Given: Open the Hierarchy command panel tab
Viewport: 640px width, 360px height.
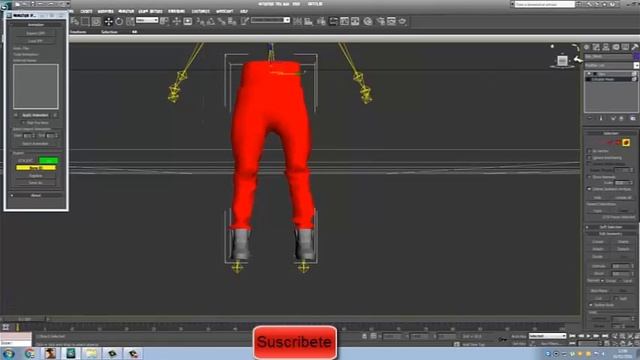Looking at the screenshot, I should tap(606, 47).
